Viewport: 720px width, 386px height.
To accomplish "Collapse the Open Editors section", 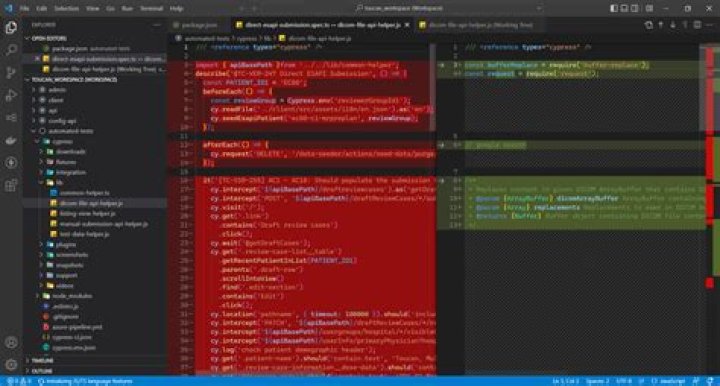I will coord(95,39).
